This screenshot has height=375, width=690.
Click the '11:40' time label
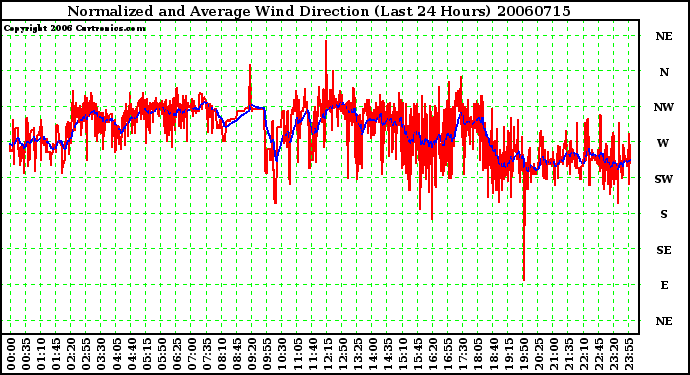pyautogui.click(x=312, y=354)
